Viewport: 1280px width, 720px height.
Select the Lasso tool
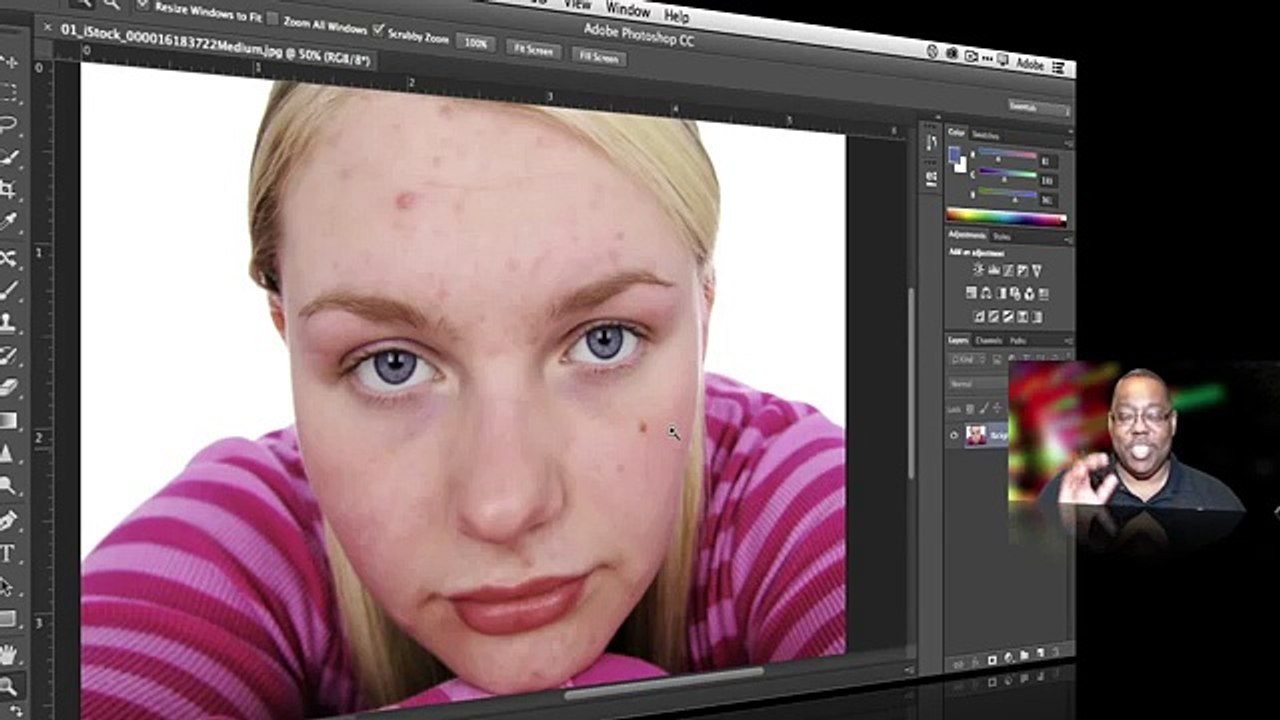(9, 126)
